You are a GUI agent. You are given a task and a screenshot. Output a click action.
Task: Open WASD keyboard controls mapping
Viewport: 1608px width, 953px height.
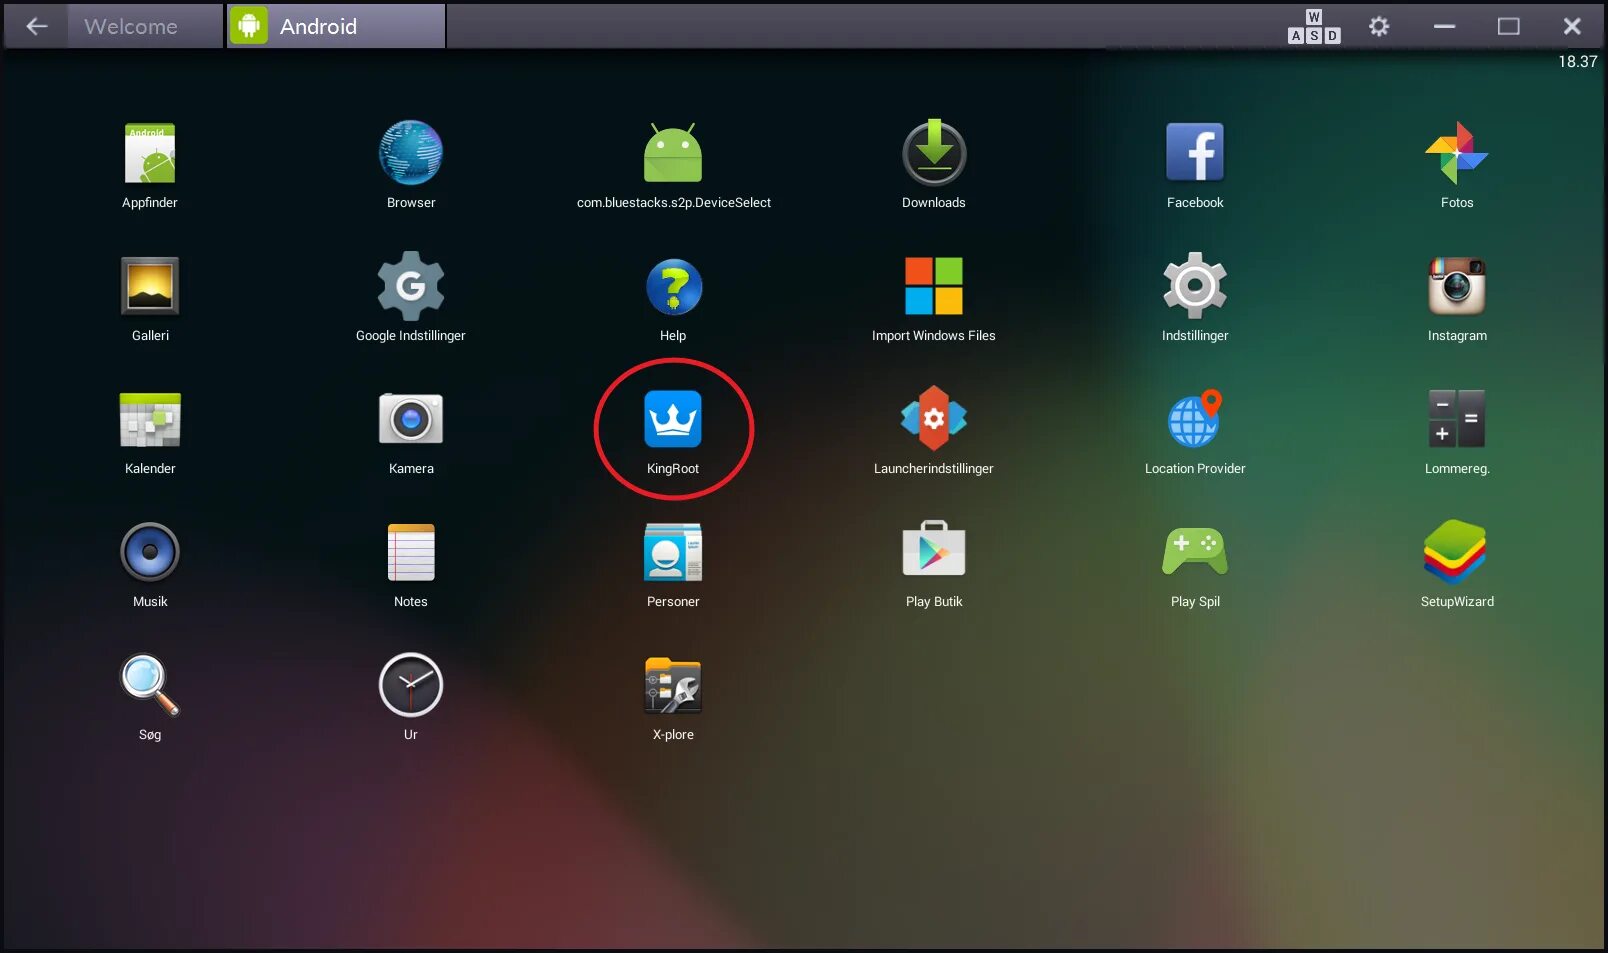1314,27
